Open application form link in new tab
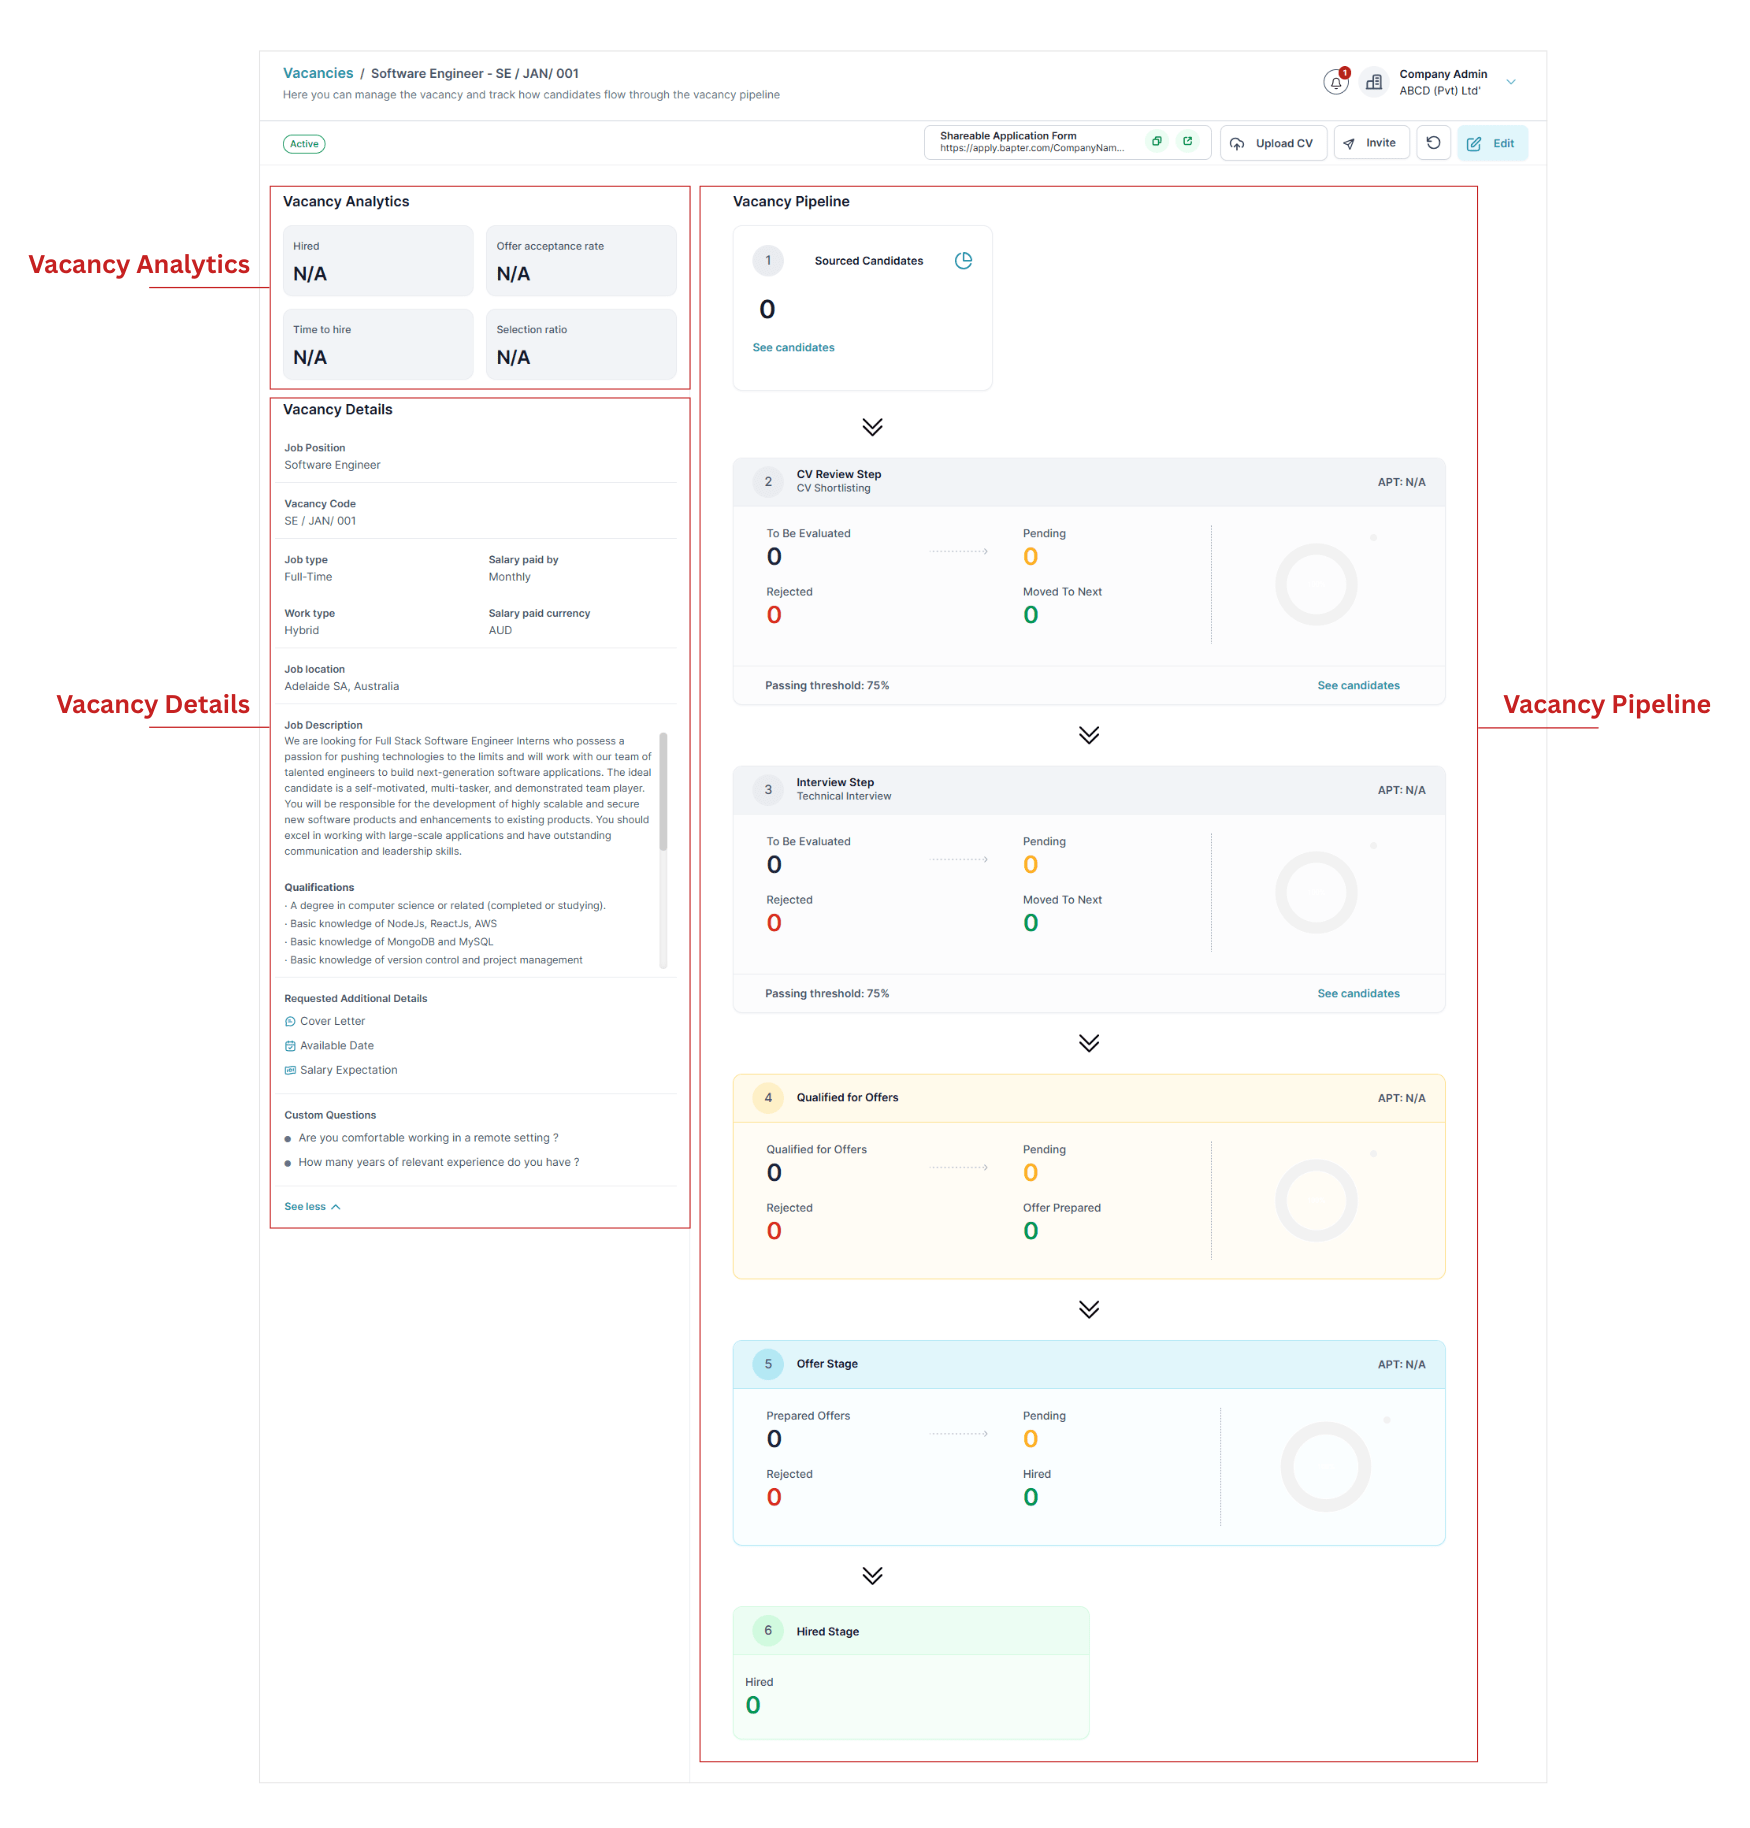 pos(1188,142)
